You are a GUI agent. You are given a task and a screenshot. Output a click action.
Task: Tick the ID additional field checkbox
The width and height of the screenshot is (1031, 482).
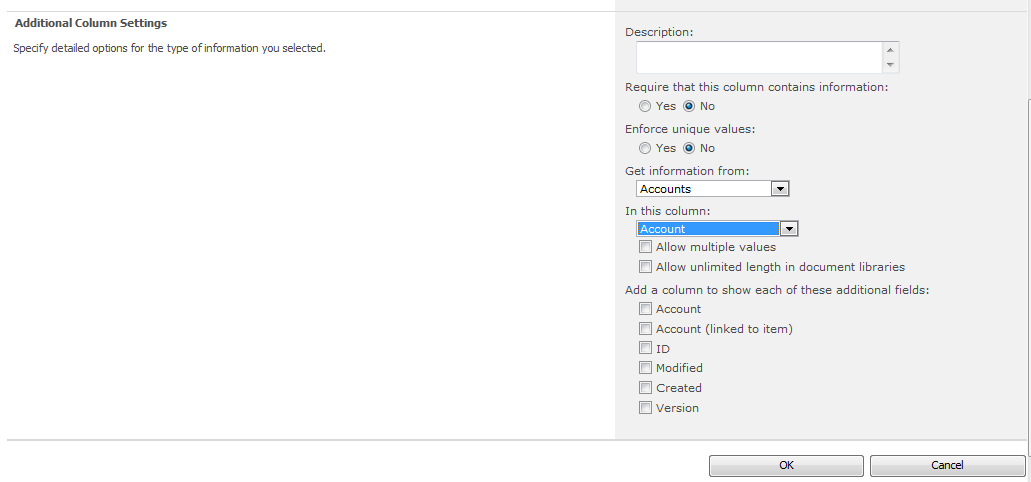646,349
